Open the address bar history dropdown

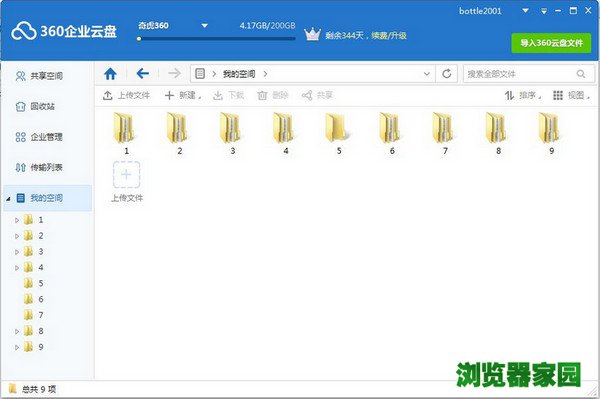(x=427, y=74)
